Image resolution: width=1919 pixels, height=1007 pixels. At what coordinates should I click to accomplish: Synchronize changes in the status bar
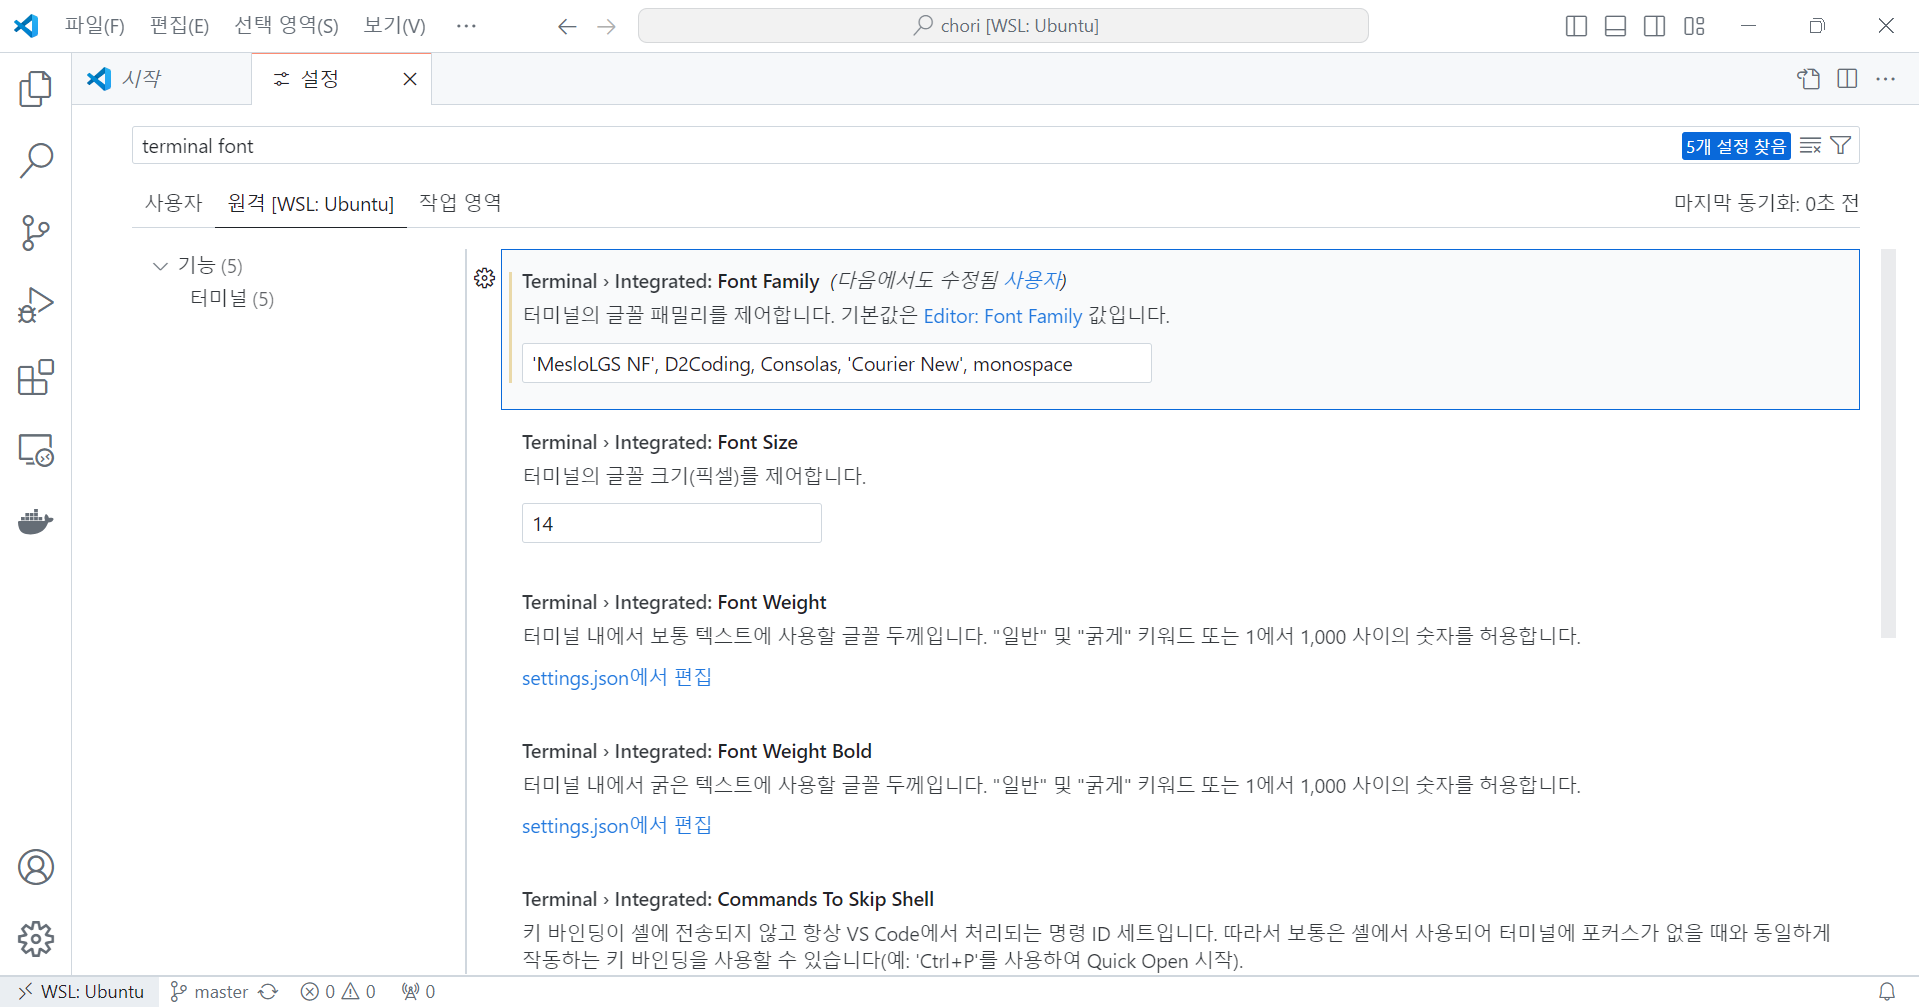[268, 992]
